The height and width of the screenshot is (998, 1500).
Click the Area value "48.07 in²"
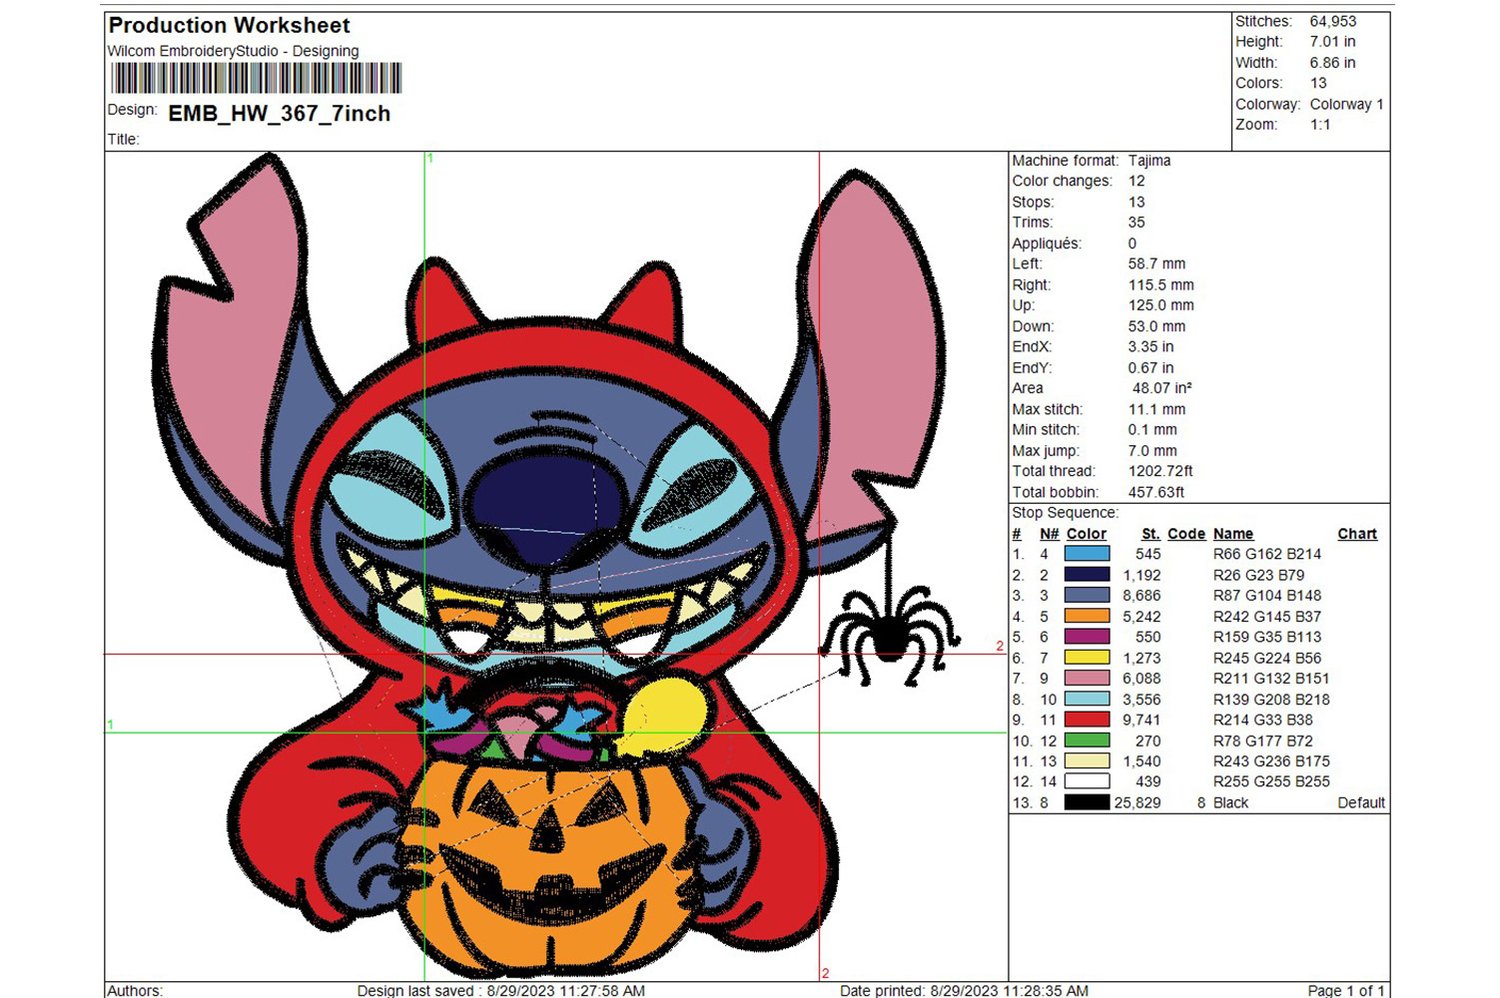1162,388
